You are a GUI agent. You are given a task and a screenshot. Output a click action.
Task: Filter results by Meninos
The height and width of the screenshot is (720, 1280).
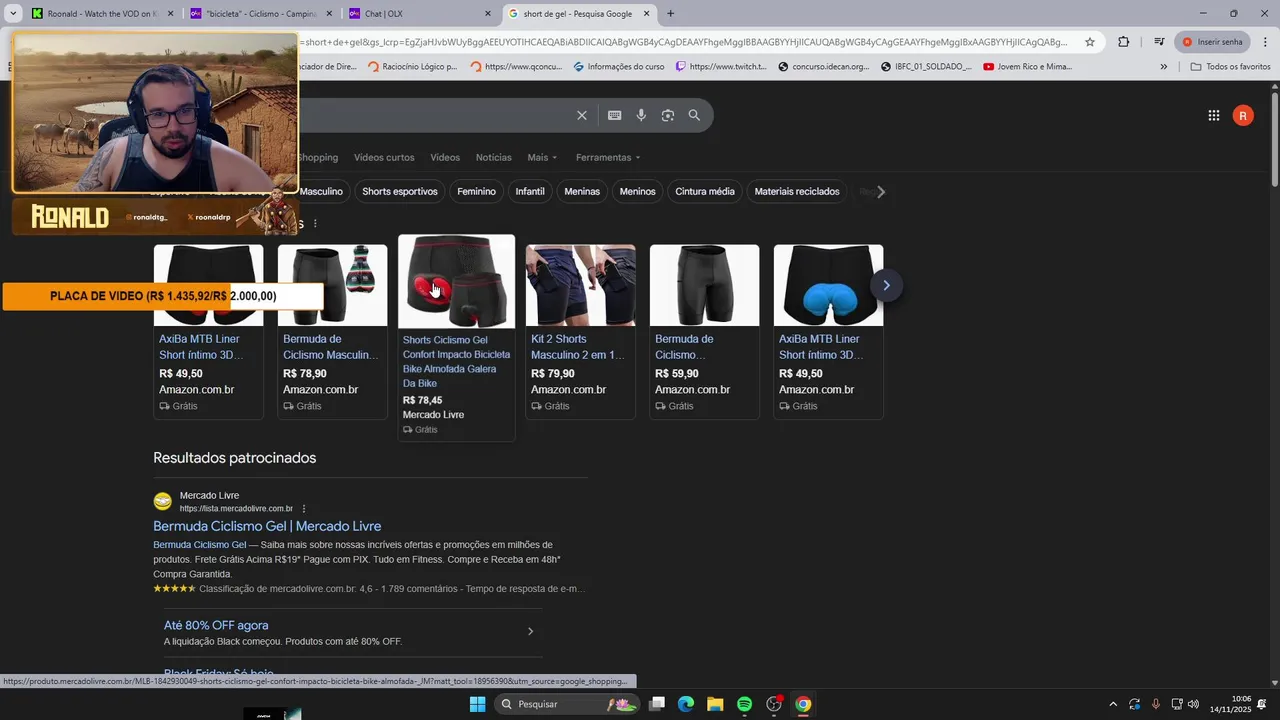click(637, 191)
